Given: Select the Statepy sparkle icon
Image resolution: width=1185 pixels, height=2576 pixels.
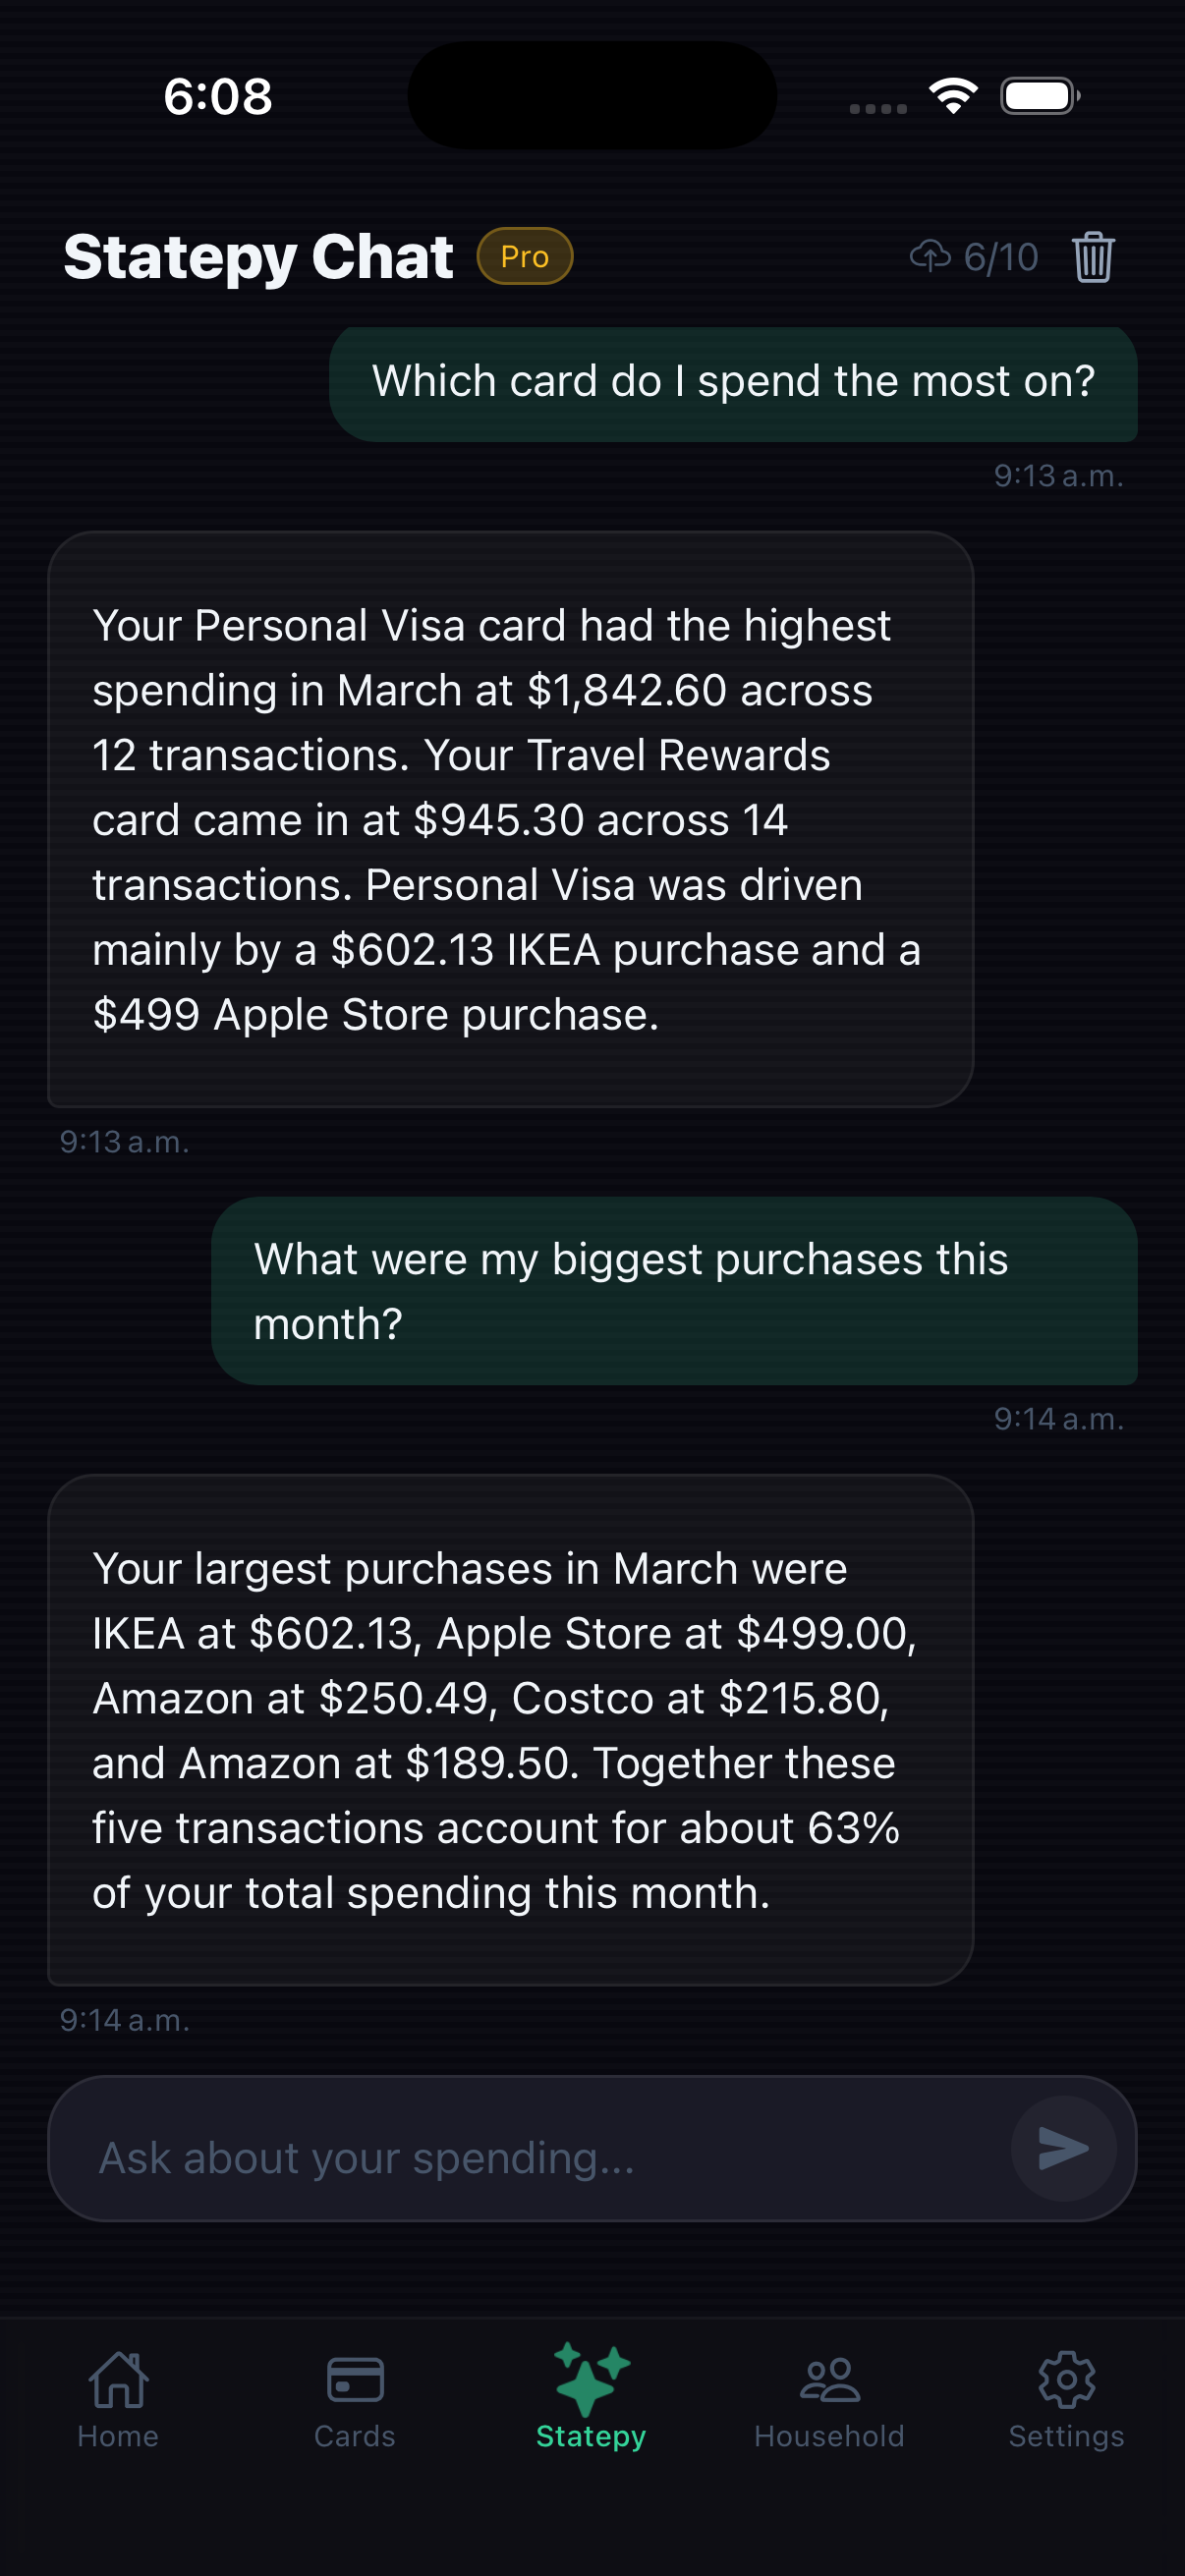Looking at the screenshot, I should (x=591, y=2378).
